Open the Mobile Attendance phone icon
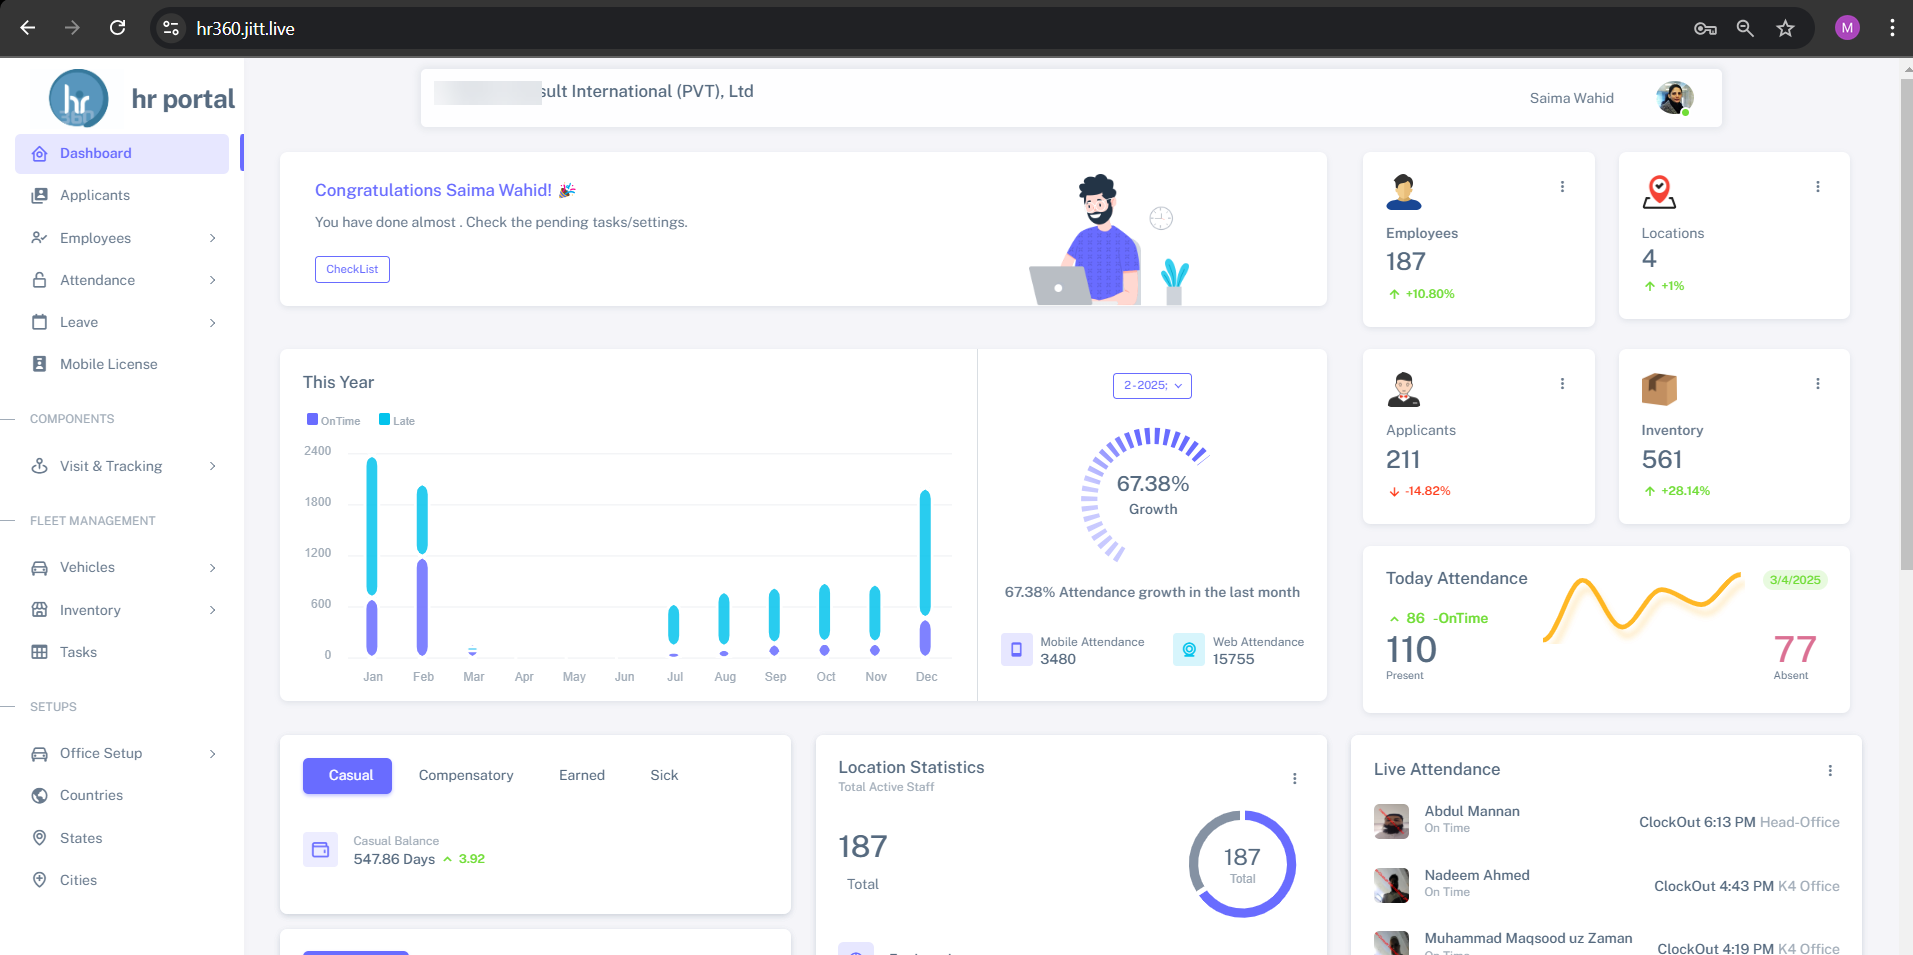 1016,649
